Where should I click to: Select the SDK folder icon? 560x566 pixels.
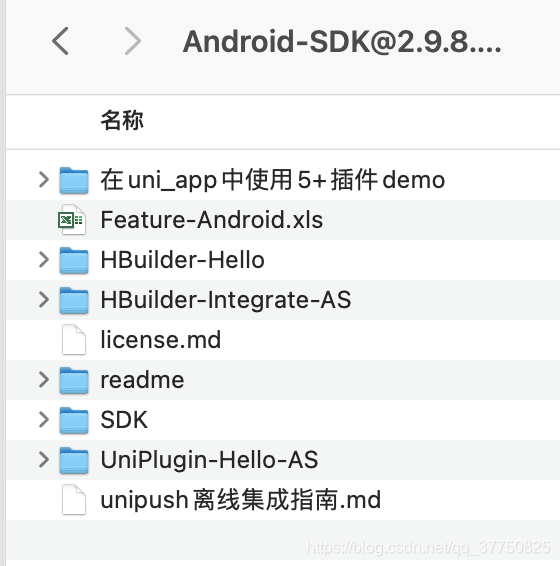tap(74, 420)
